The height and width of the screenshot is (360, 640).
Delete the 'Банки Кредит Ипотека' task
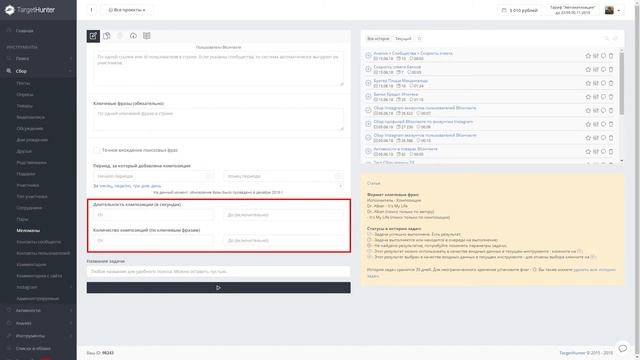tap(611, 97)
